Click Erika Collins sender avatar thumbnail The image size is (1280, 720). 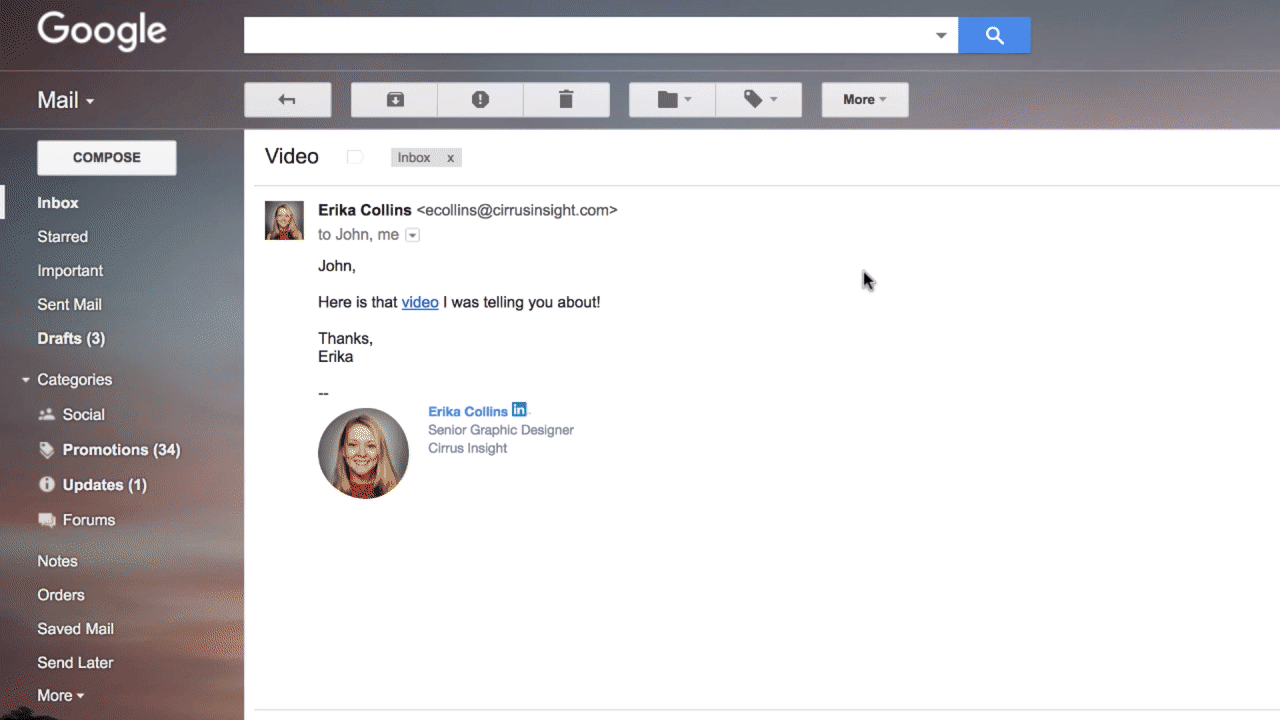pos(284,220)
